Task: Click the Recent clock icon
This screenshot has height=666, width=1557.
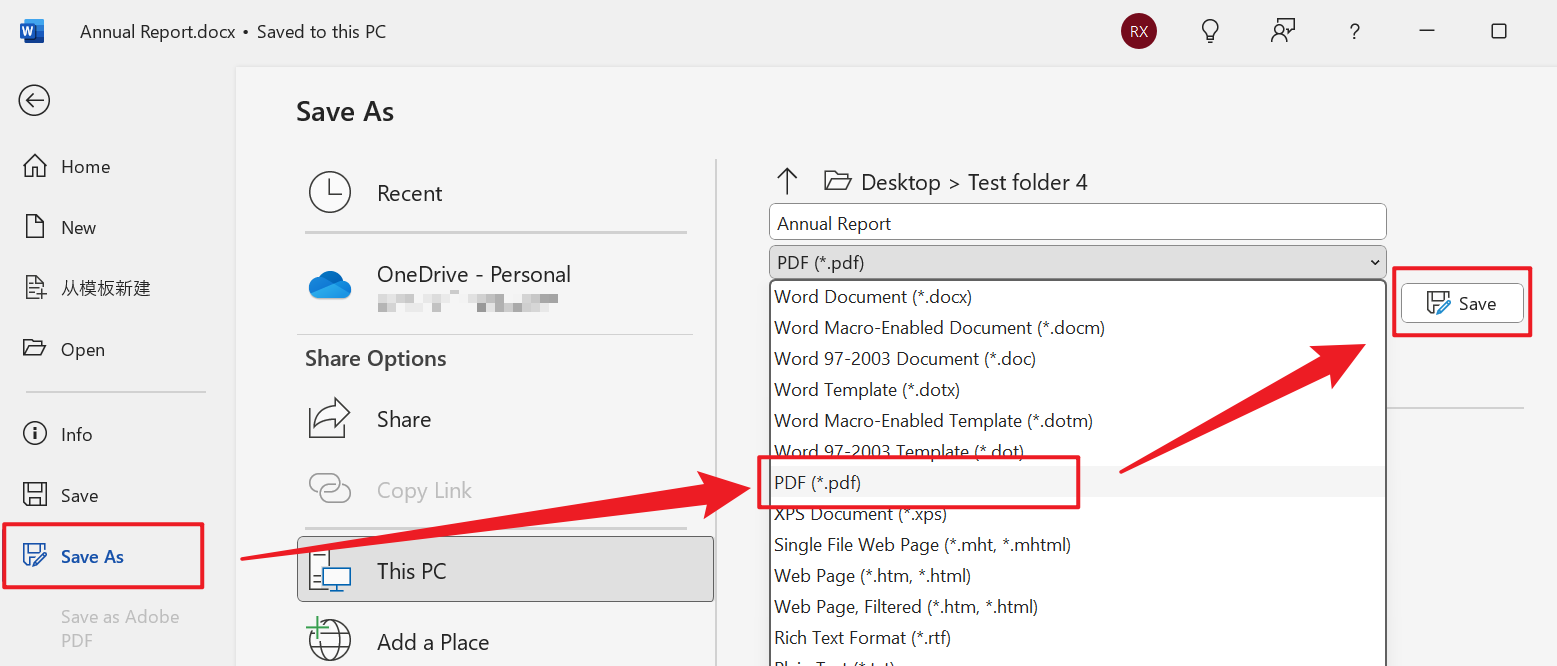Action: pyautogui.click(x=330, y=193)
